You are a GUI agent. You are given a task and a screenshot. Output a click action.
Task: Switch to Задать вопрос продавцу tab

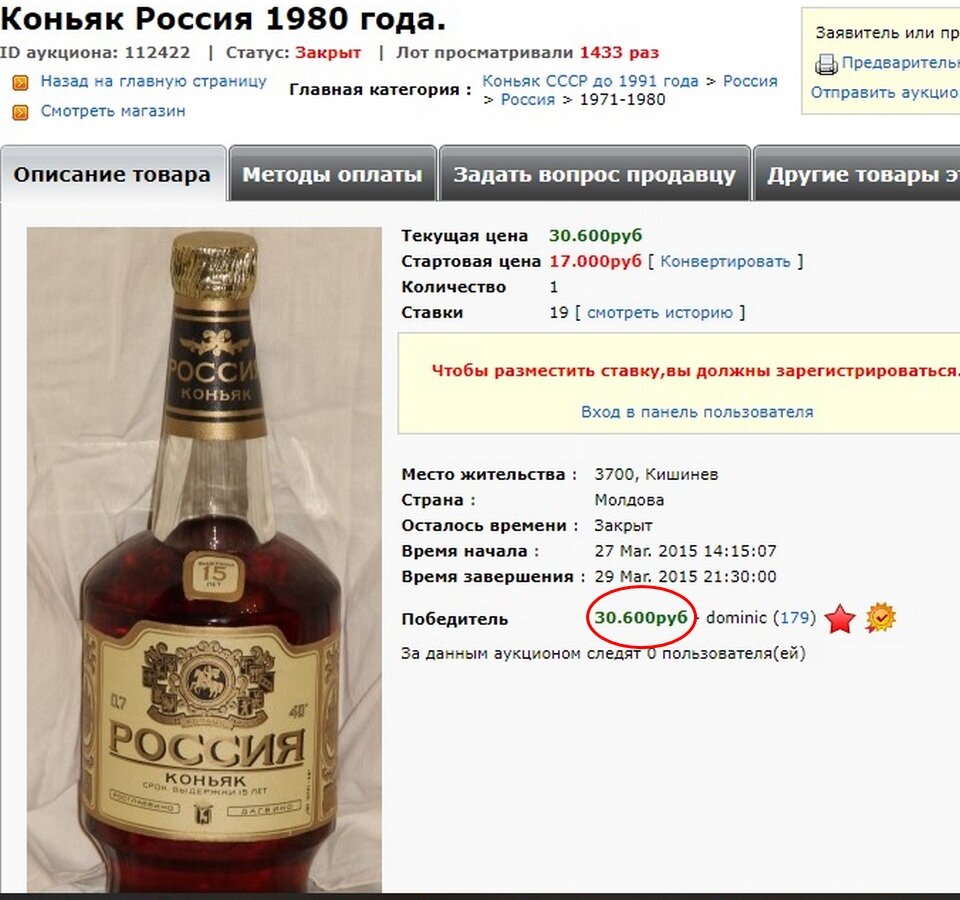[594, 174]
